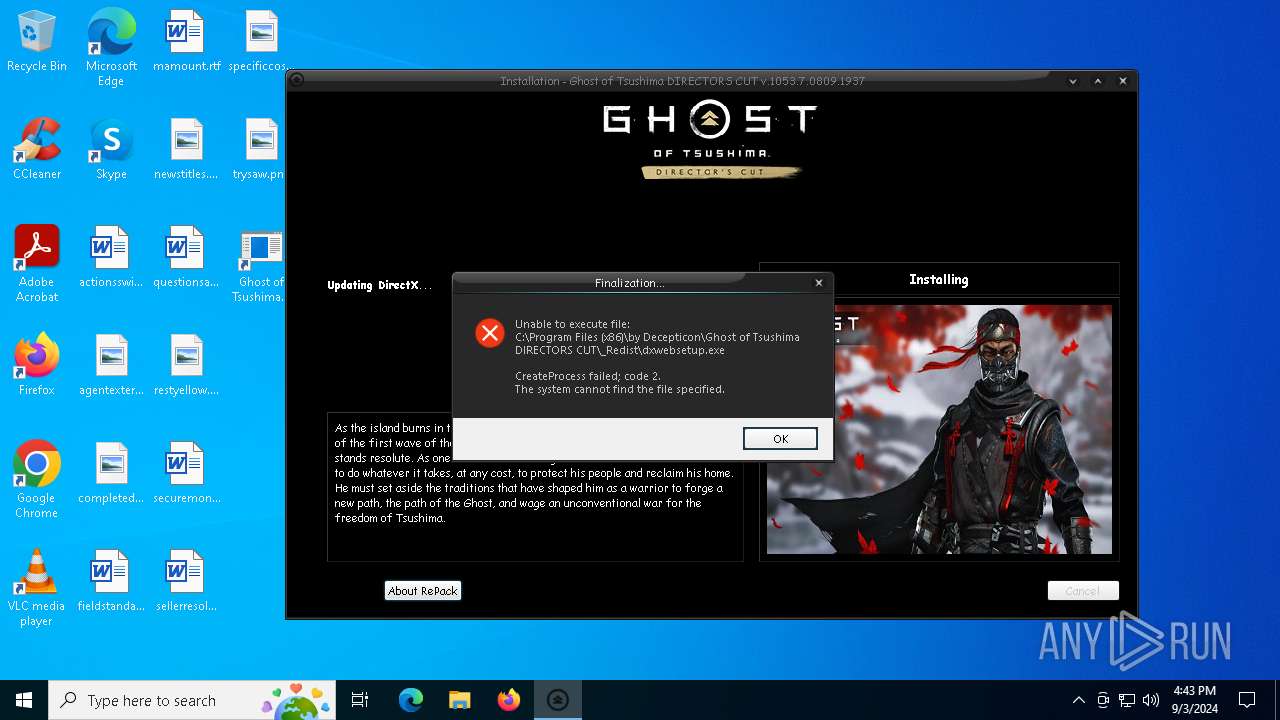Image resolution: width=1280 pixels, height=720 pixels.
Task: Select the actionsswi Word document icon
Action: (x=111, y=258)
